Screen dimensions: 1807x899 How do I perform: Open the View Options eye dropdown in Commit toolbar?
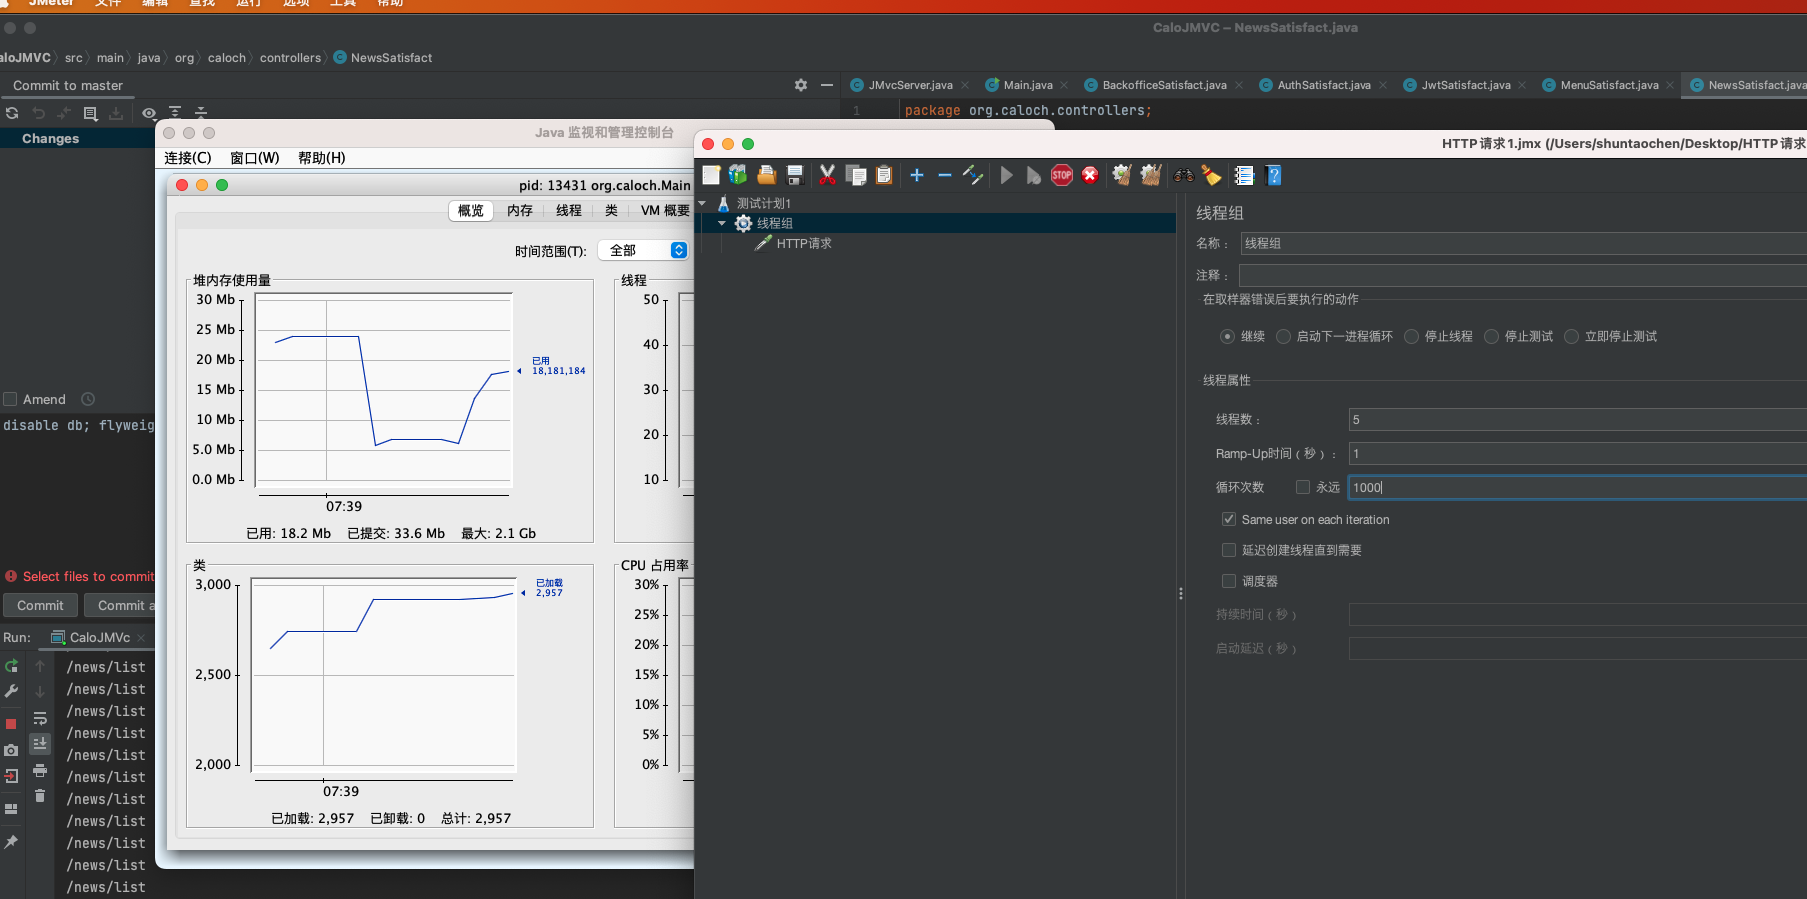149,113
